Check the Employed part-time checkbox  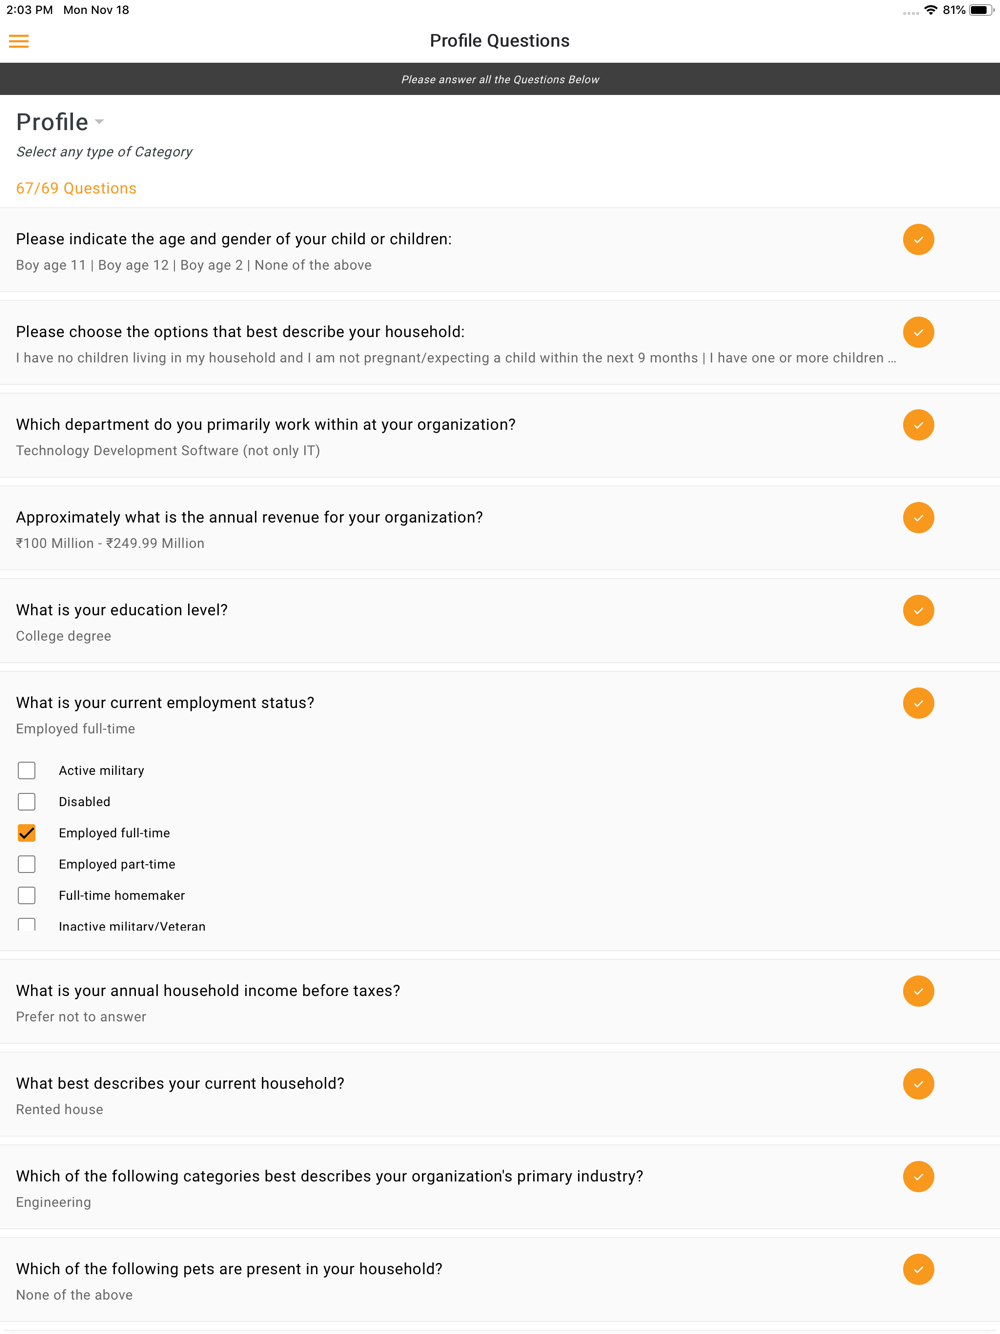coord(27,864)
